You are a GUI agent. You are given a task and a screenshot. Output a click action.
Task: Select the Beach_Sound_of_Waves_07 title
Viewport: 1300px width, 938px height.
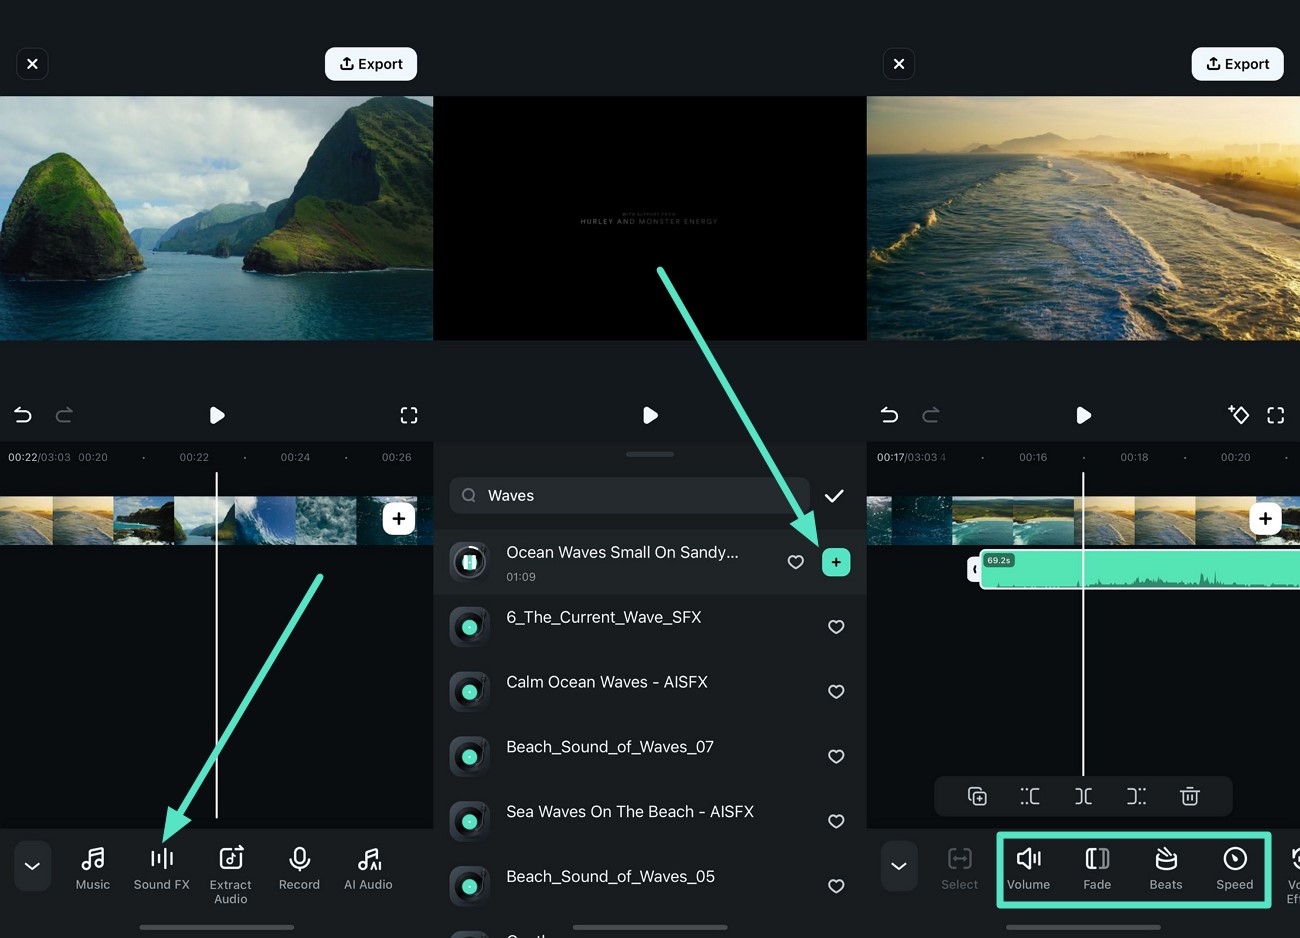(610, 747)
